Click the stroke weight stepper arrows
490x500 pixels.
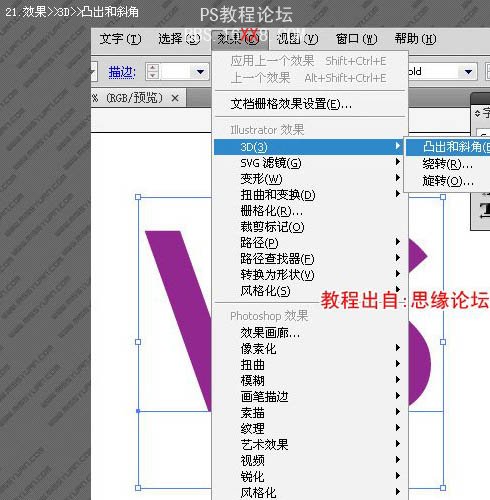click(153, 72)
